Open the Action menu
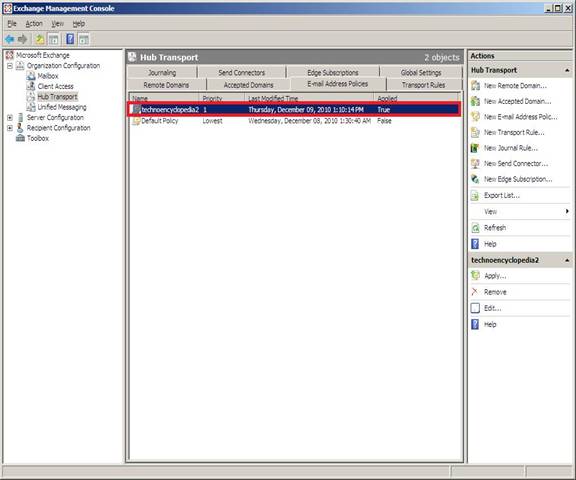 [34, 24]
